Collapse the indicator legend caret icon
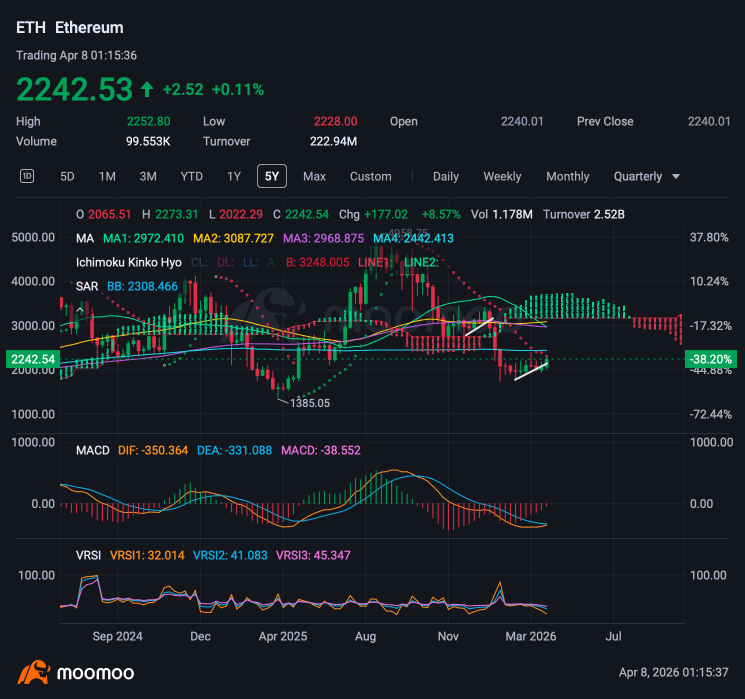The image size is (745, 699). (80, 310)
